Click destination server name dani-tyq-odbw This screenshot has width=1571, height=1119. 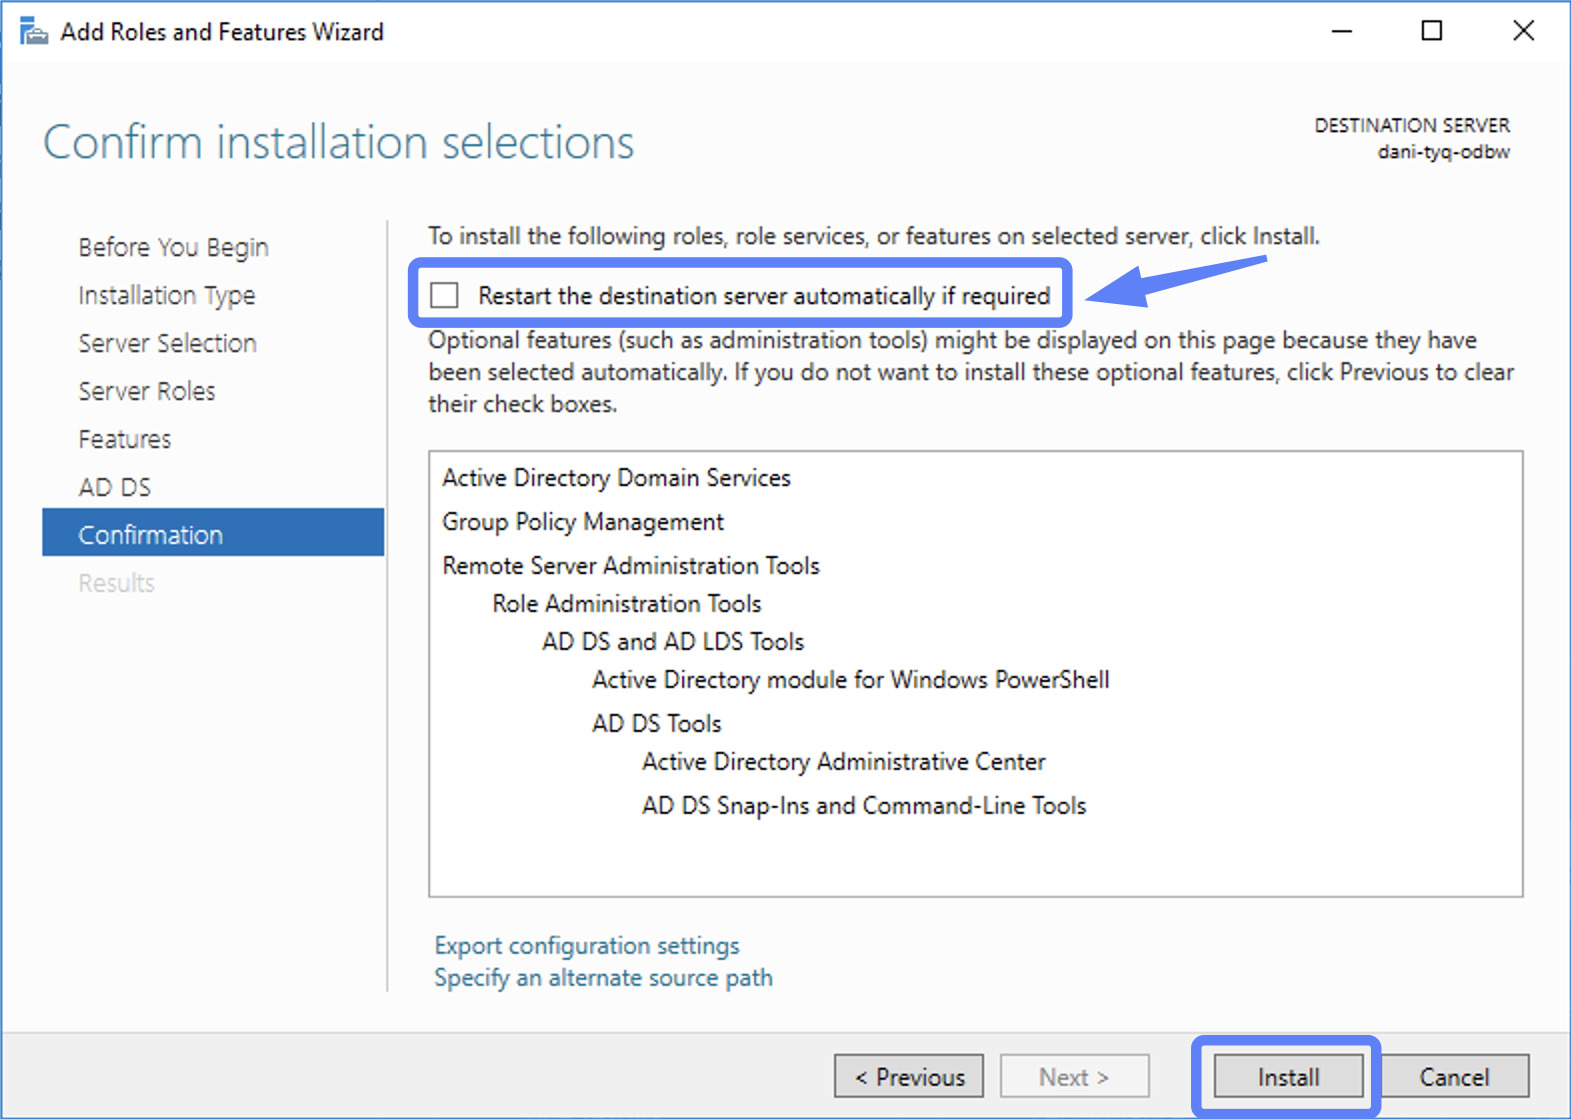click(x=1444, y=152)
